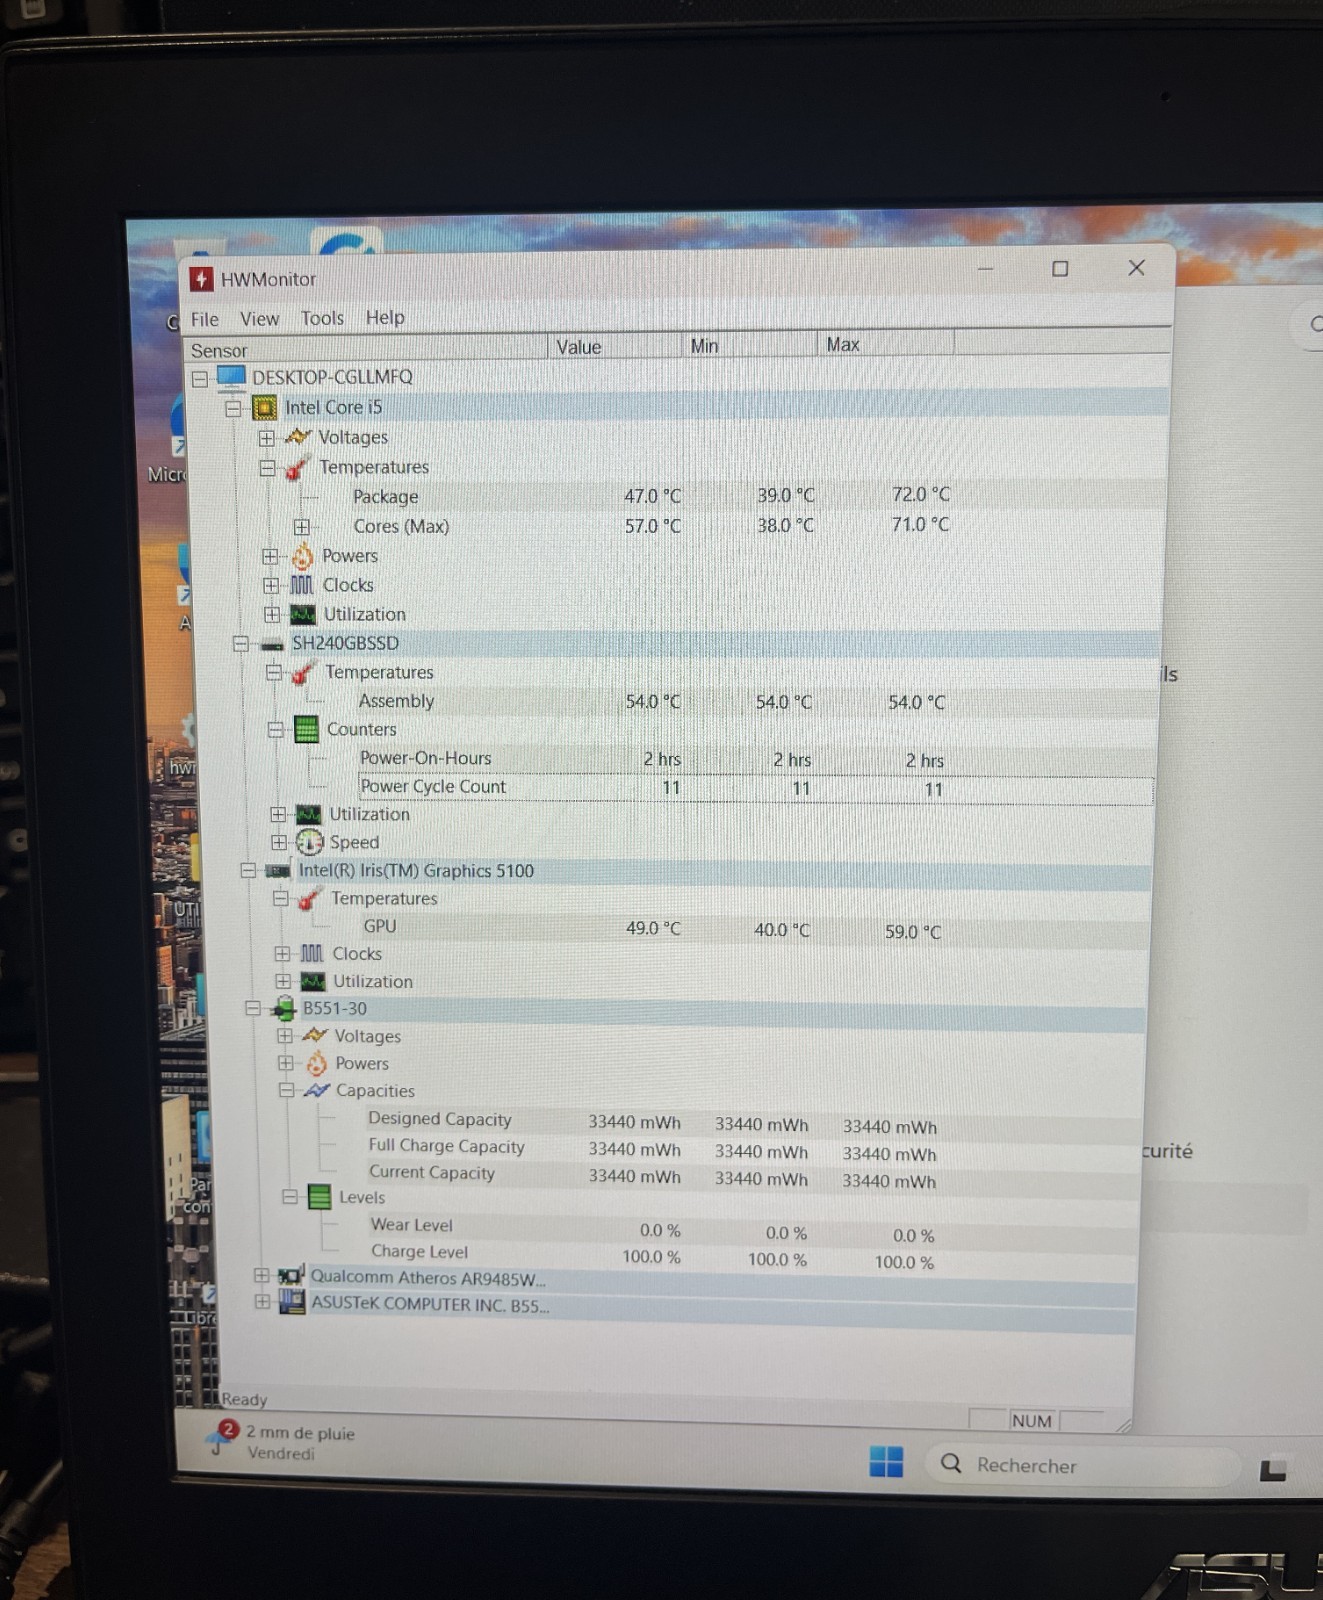Click the Utilization graph icon under Intel Core i5
The width and height of the screenshot is (1323, 1600).
(x=303, y=614)
